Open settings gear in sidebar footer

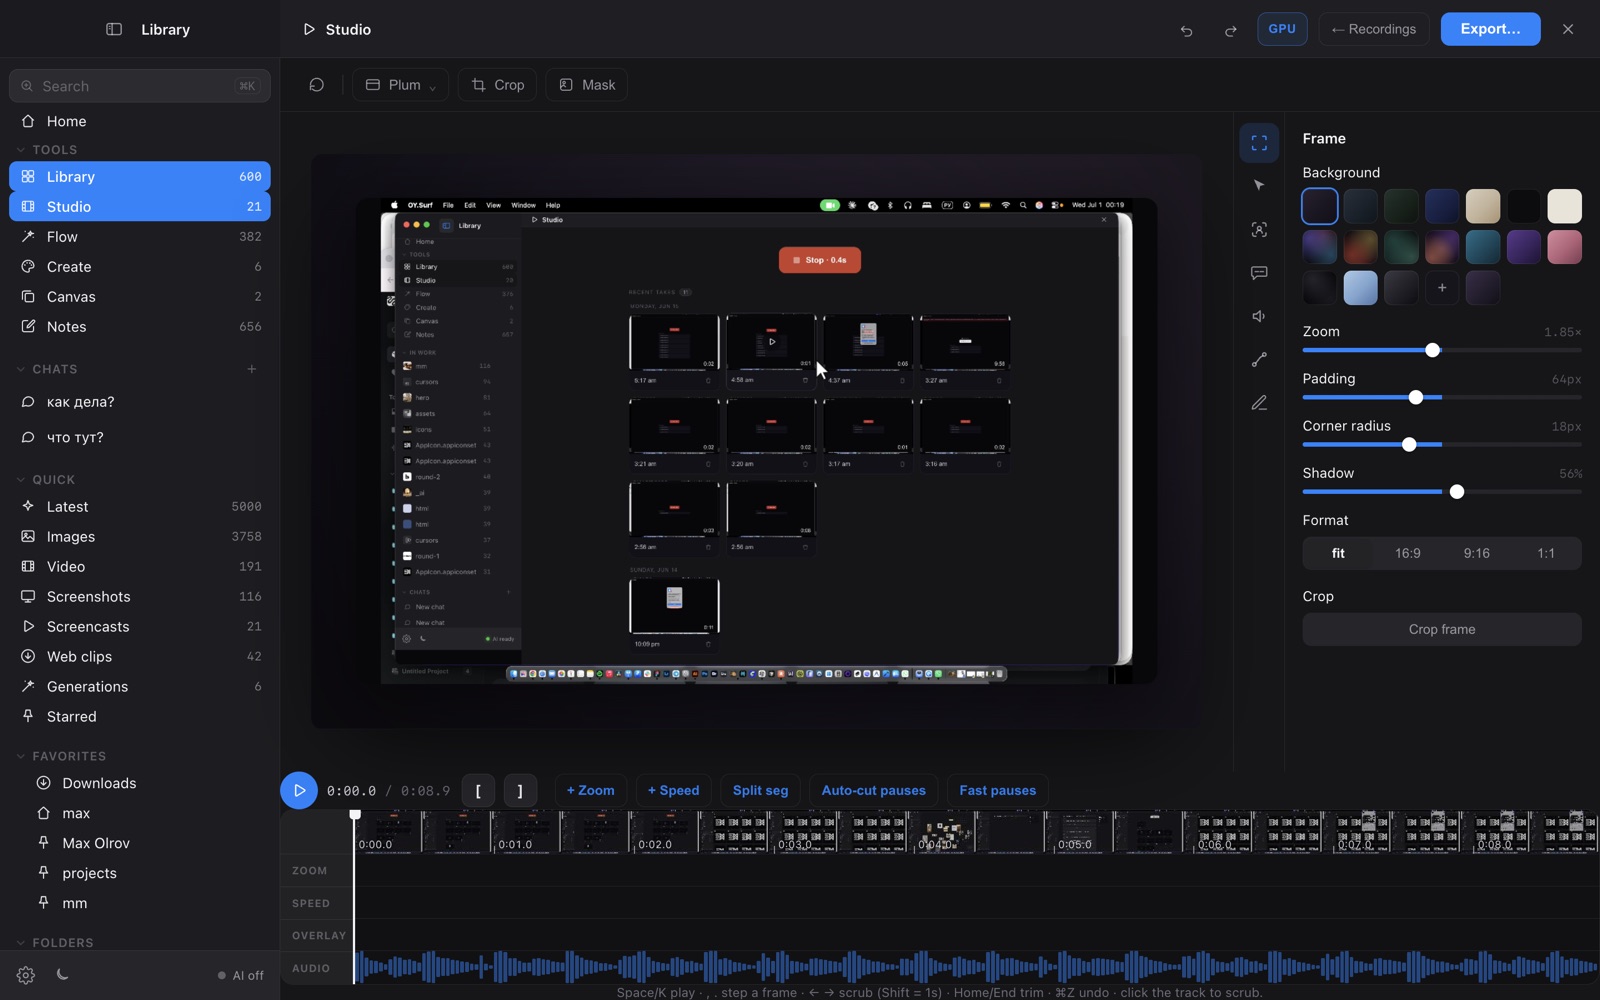point(26,975)
